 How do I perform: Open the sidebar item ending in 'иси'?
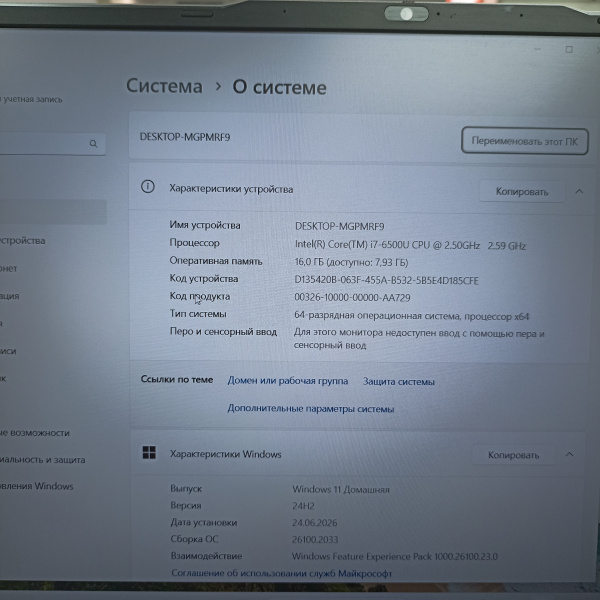click(8, 351)
